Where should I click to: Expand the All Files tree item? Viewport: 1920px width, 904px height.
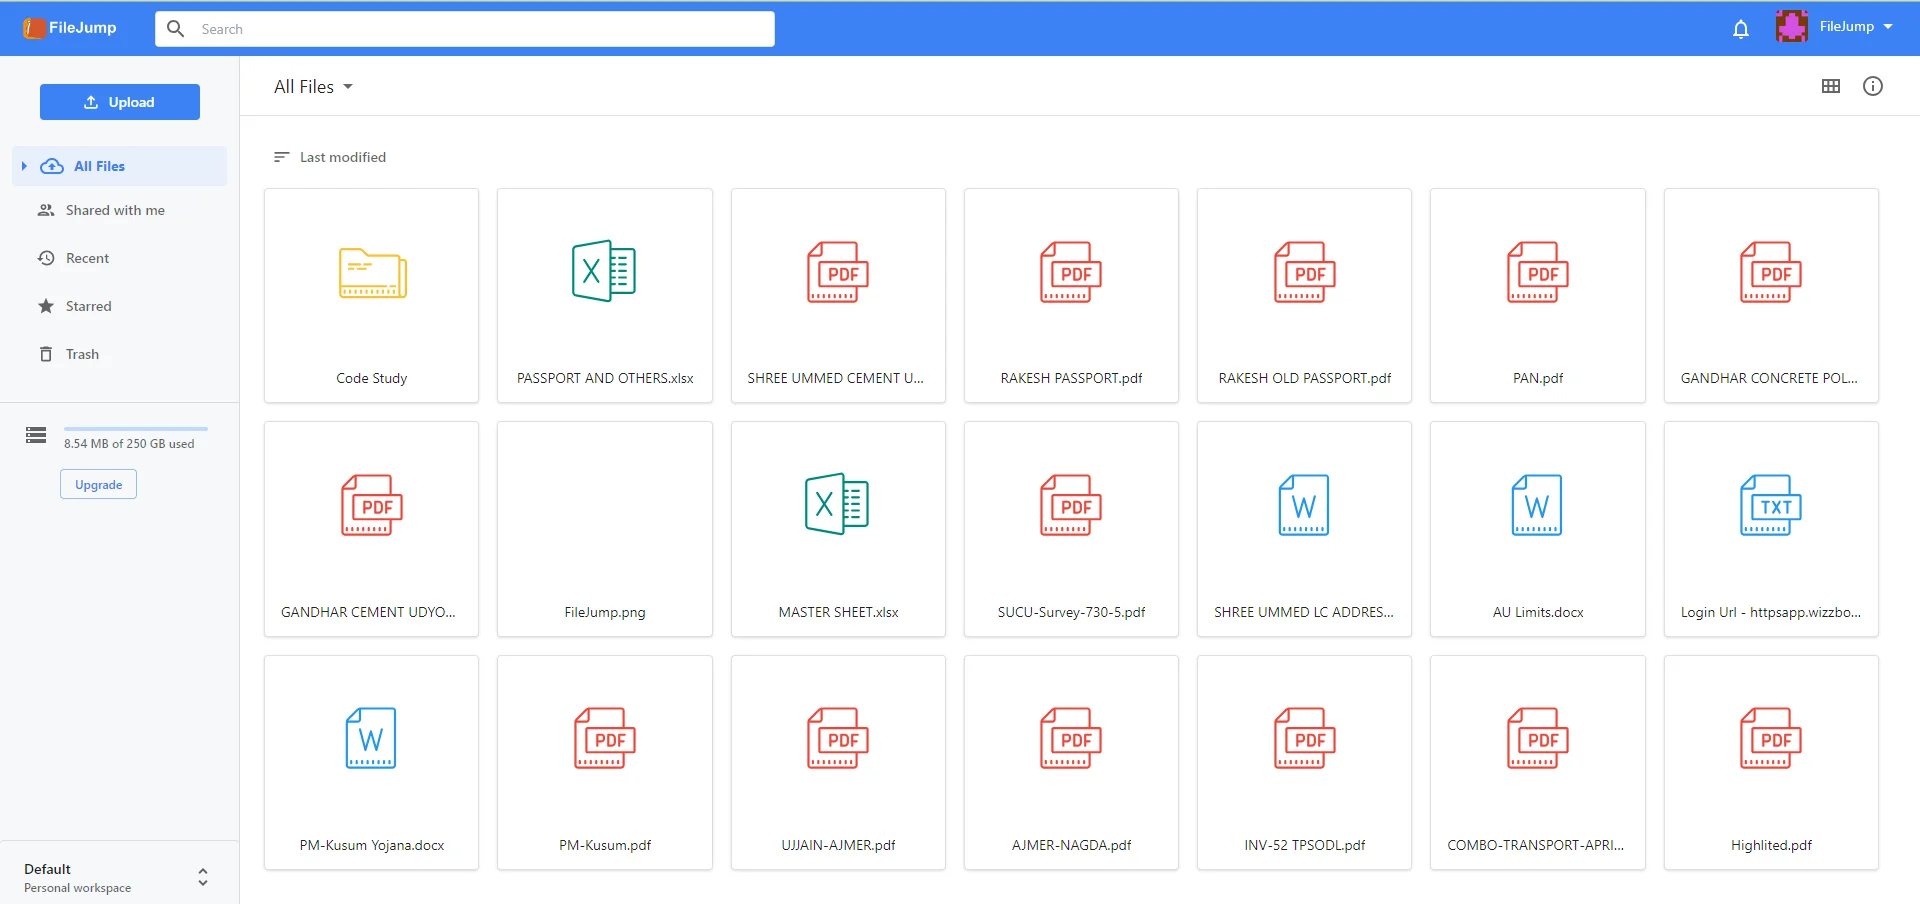(23, 166)
